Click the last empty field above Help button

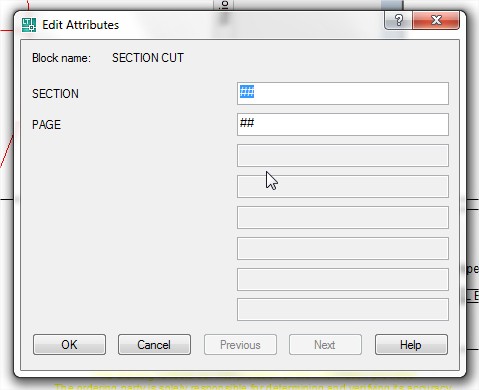(x=343, y=310)
